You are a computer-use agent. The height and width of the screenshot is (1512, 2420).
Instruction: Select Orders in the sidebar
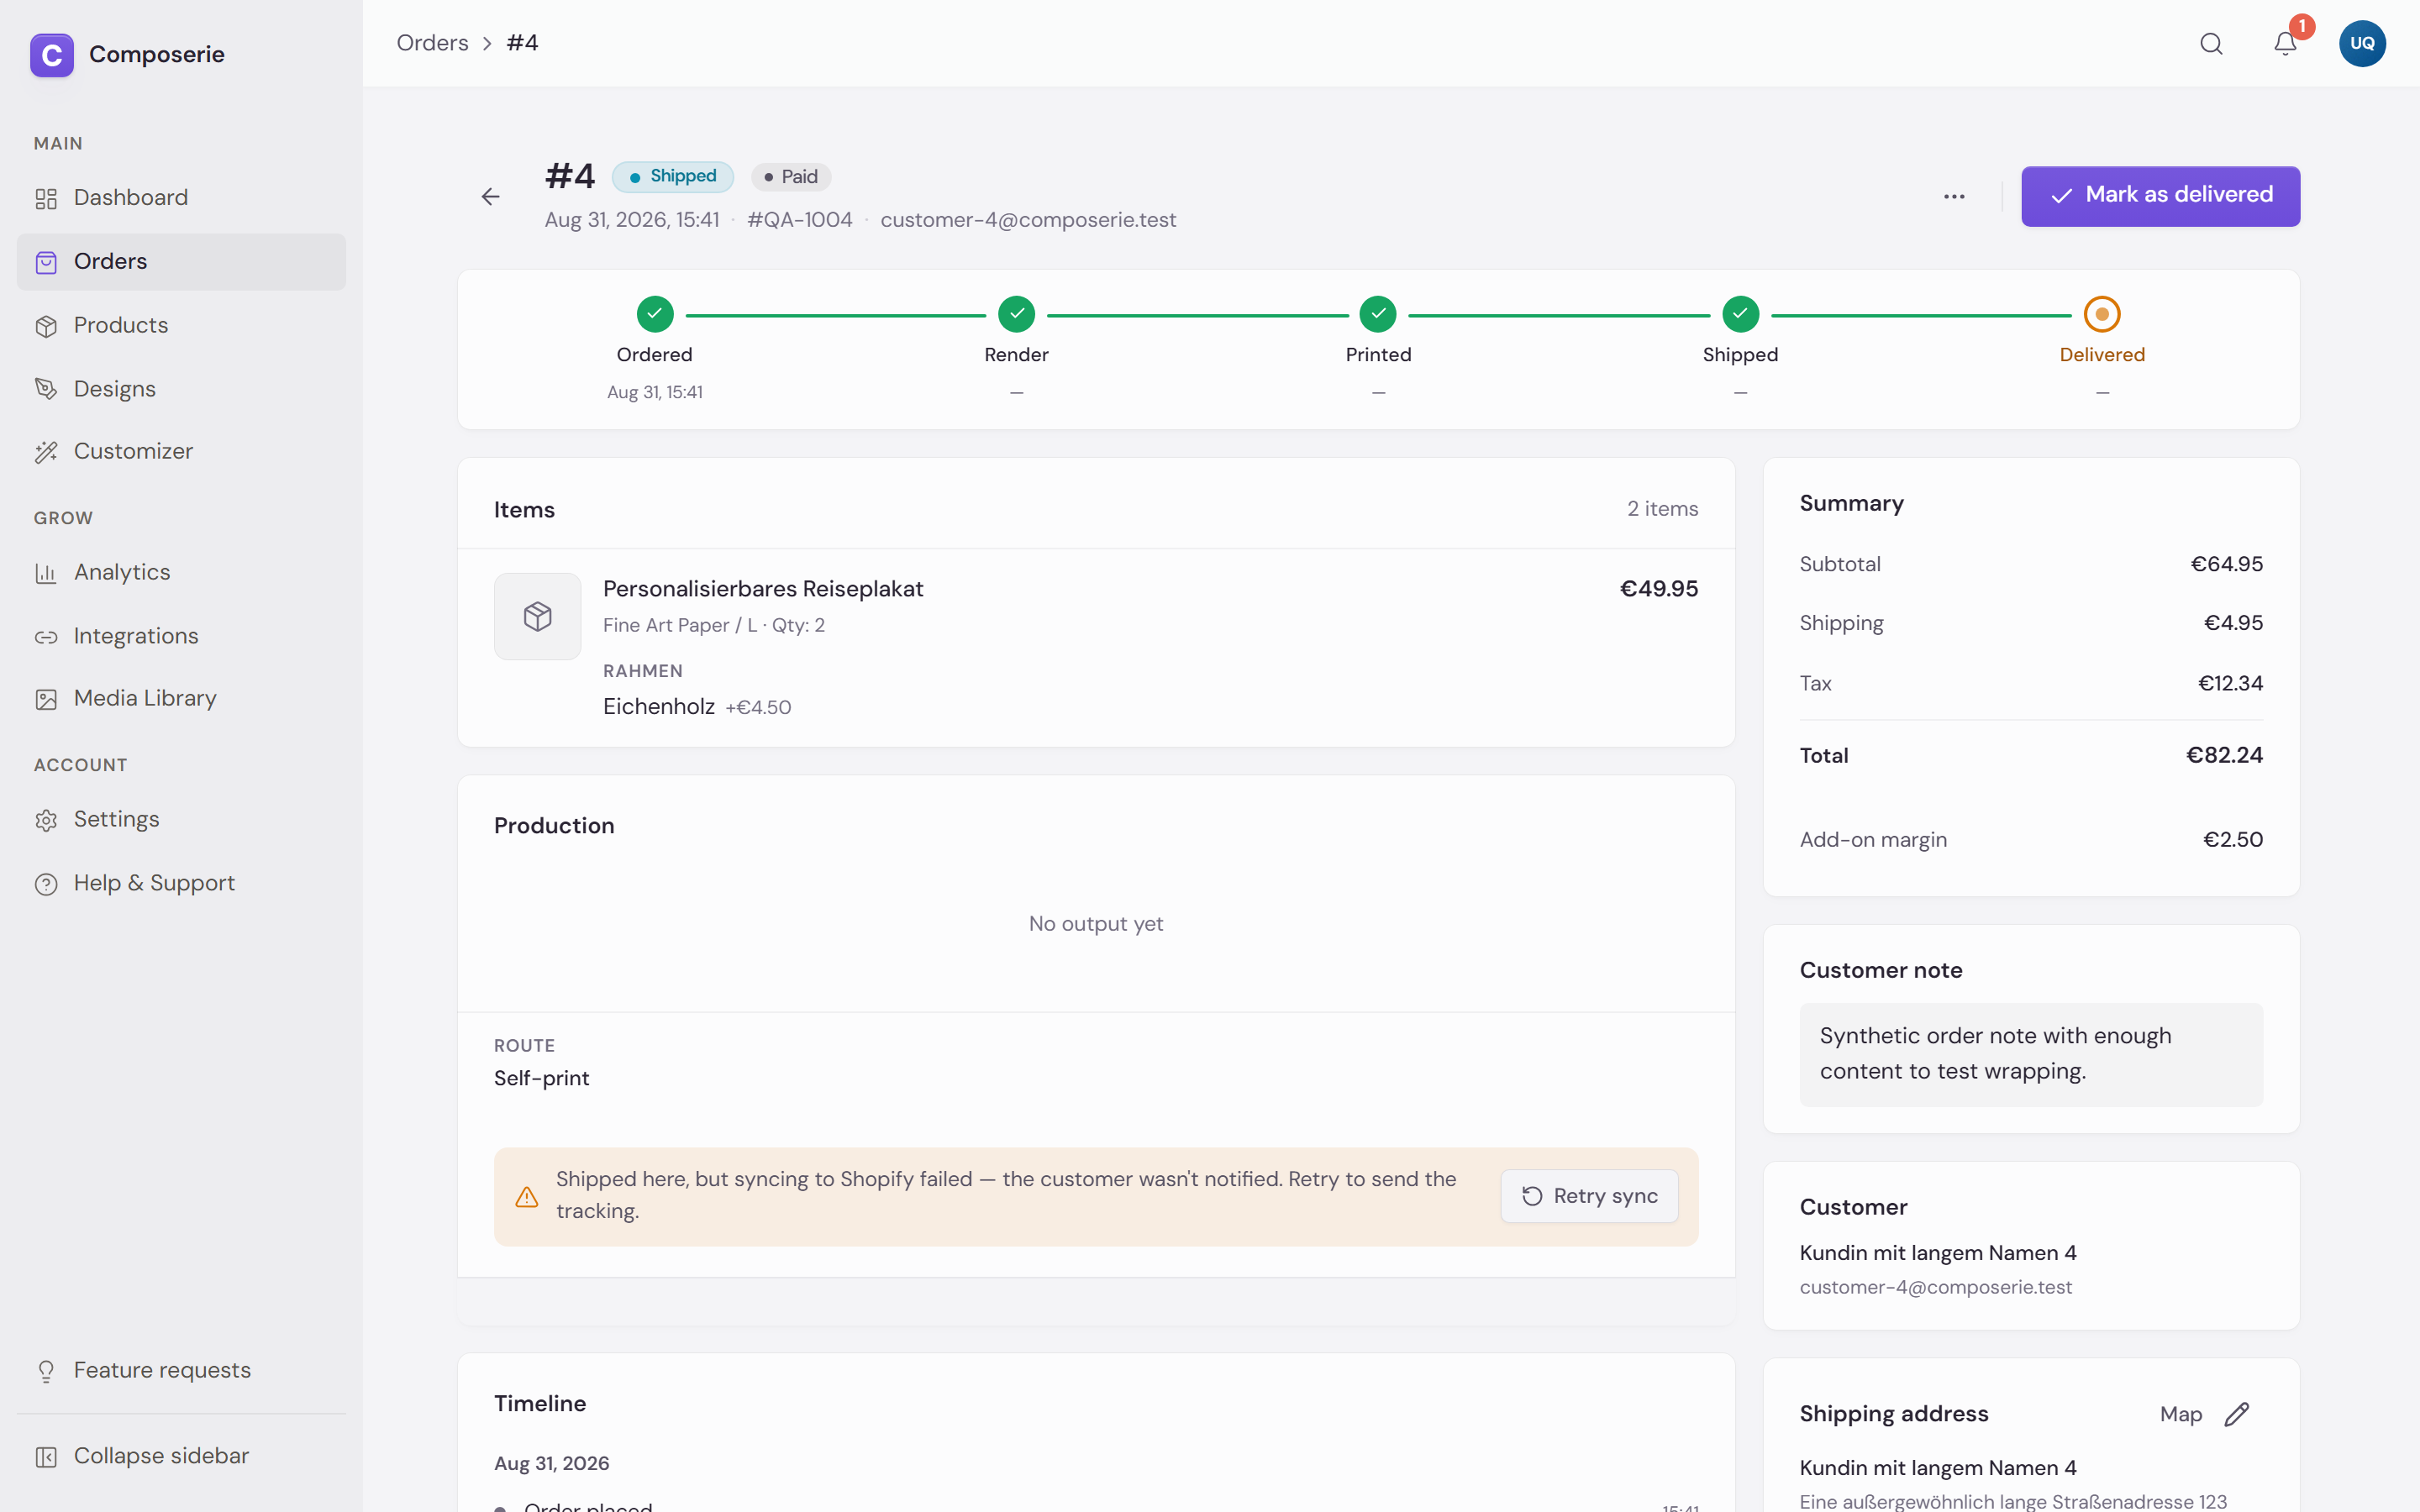click(181, 261)
